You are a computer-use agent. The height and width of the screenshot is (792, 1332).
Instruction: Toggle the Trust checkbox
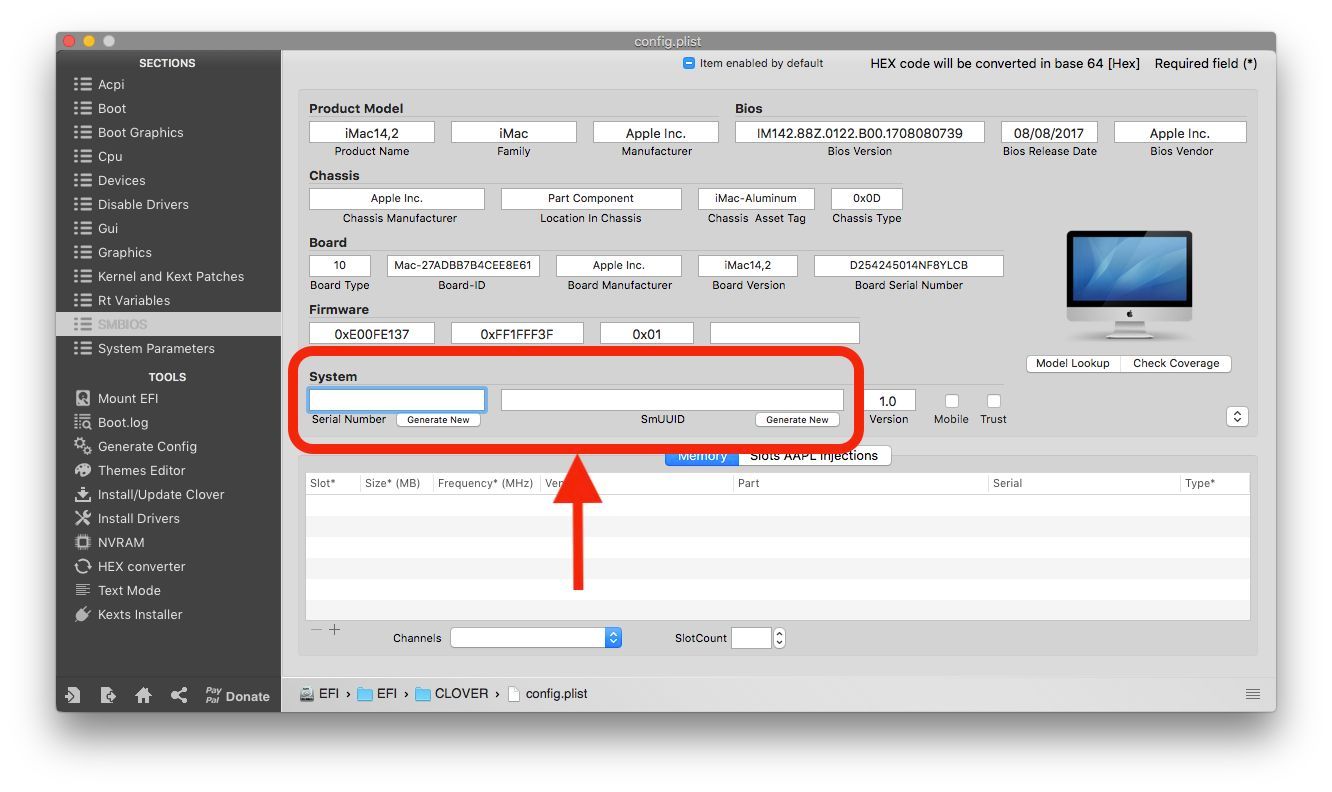pyautogui.click(x=993, y=401)
